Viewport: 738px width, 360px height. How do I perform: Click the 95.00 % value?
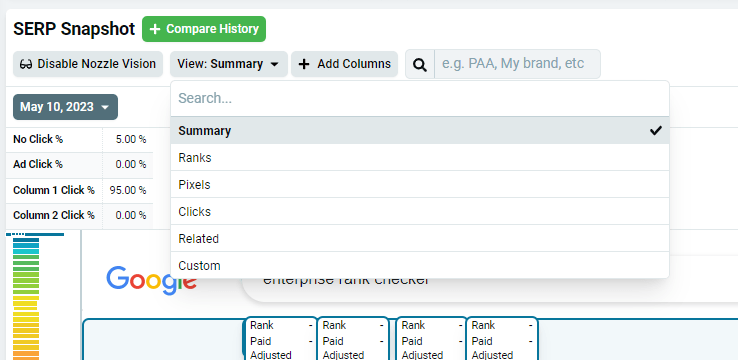(x=128, y=191)
